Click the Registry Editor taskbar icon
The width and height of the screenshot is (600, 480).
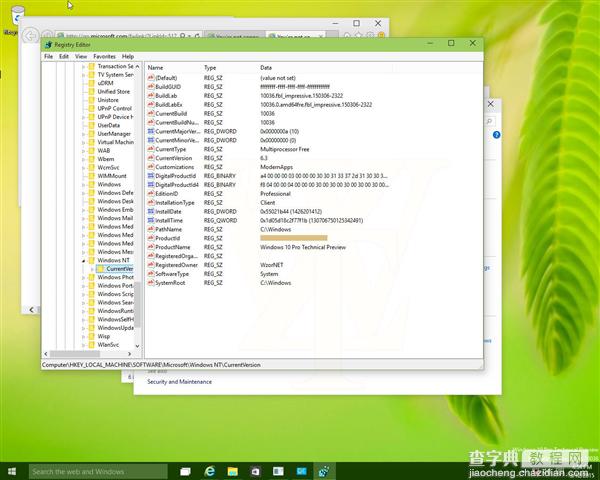pyautogui.click(x=324, y=472)
